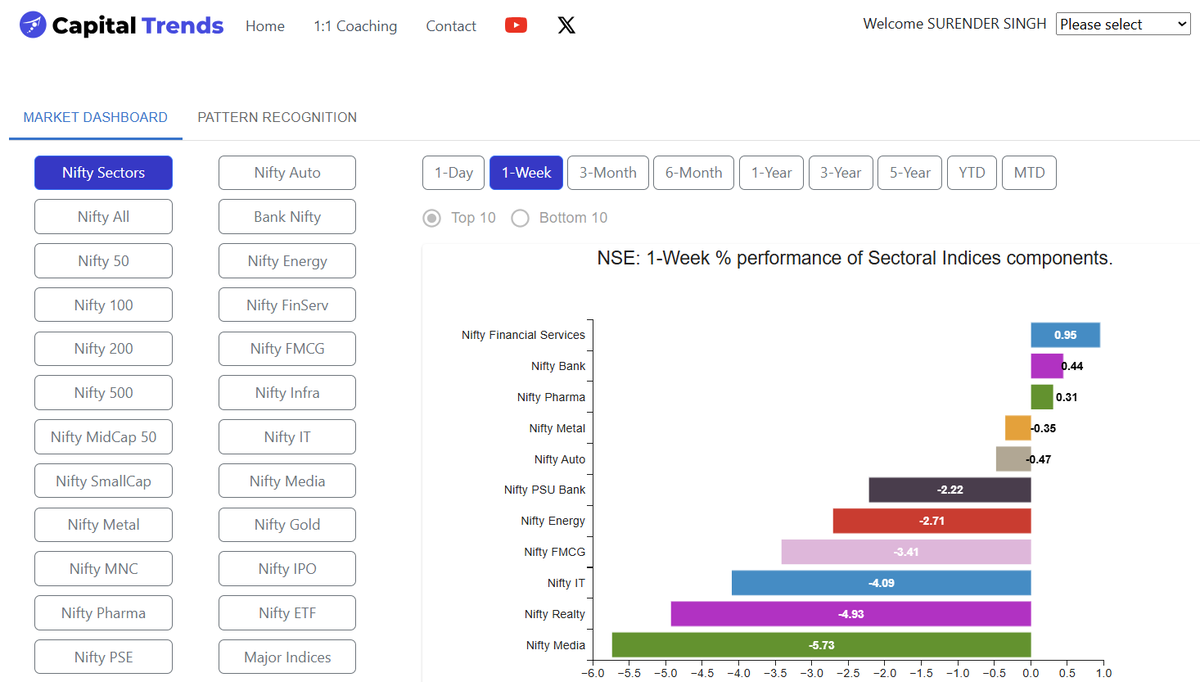Click the chart title text
1200x682 pixels.
pos(855,258)
